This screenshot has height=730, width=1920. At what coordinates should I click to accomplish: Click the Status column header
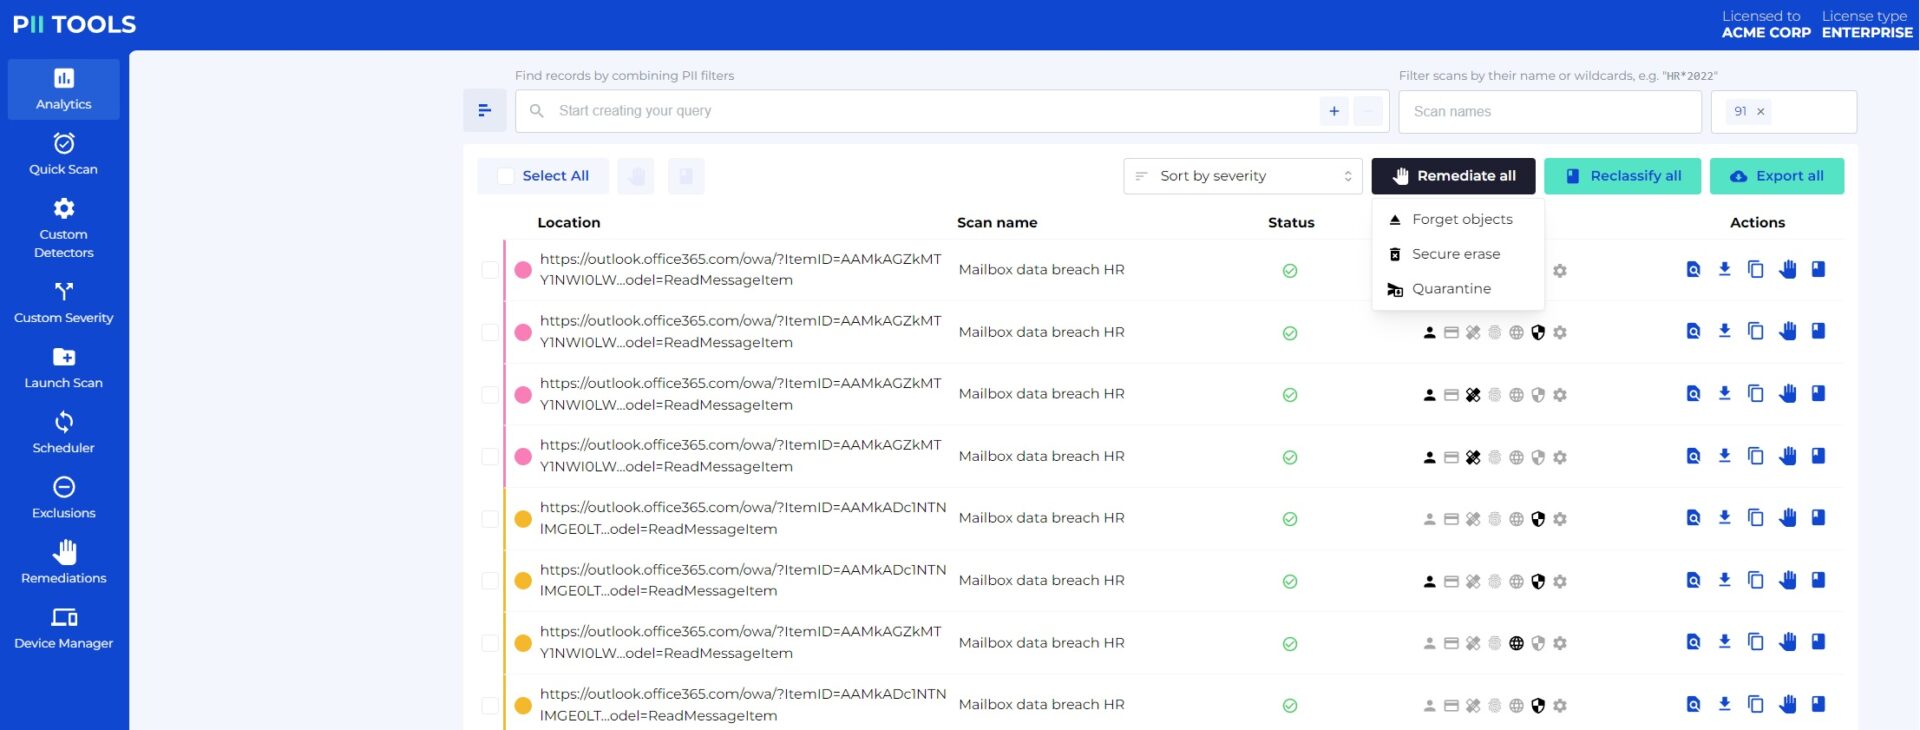click(x=1291, y=222)
